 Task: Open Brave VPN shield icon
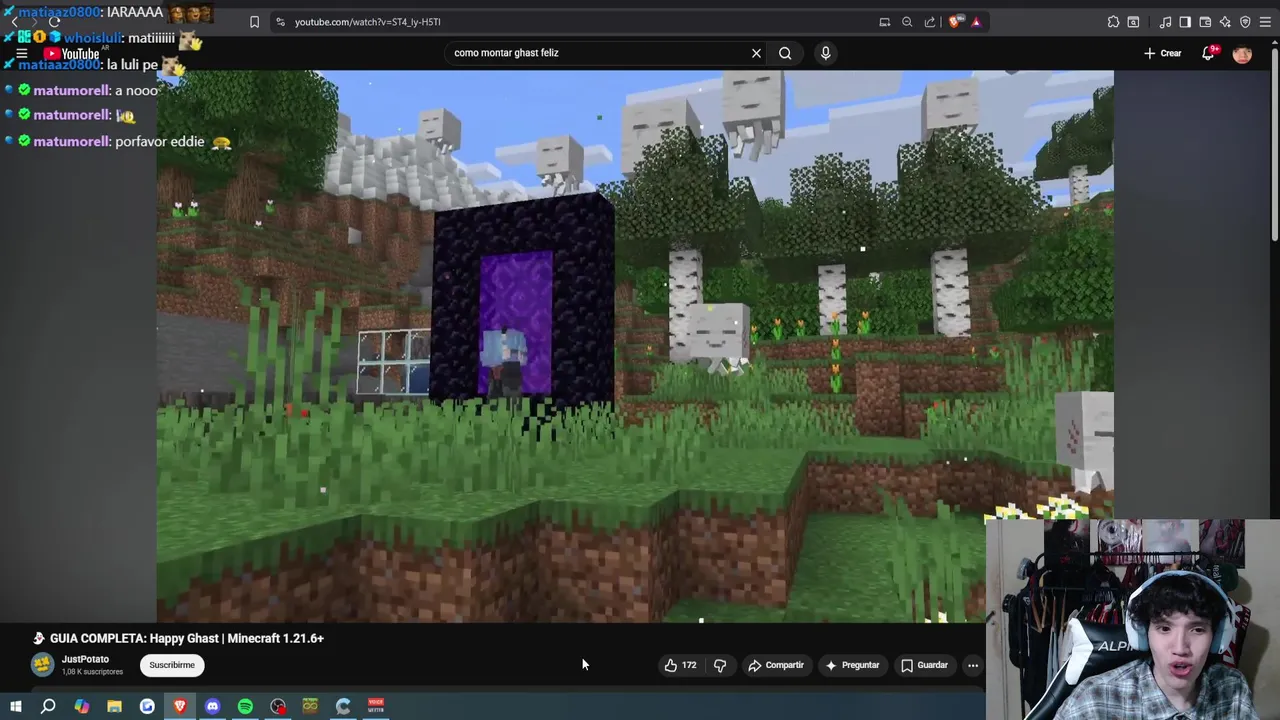point(1245,22)
